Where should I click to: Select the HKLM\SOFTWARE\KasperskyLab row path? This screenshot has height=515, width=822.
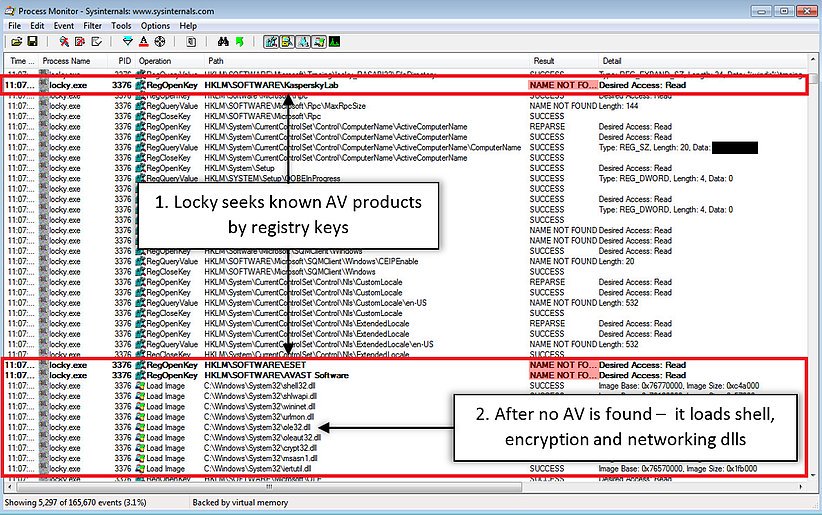(272, 85)
